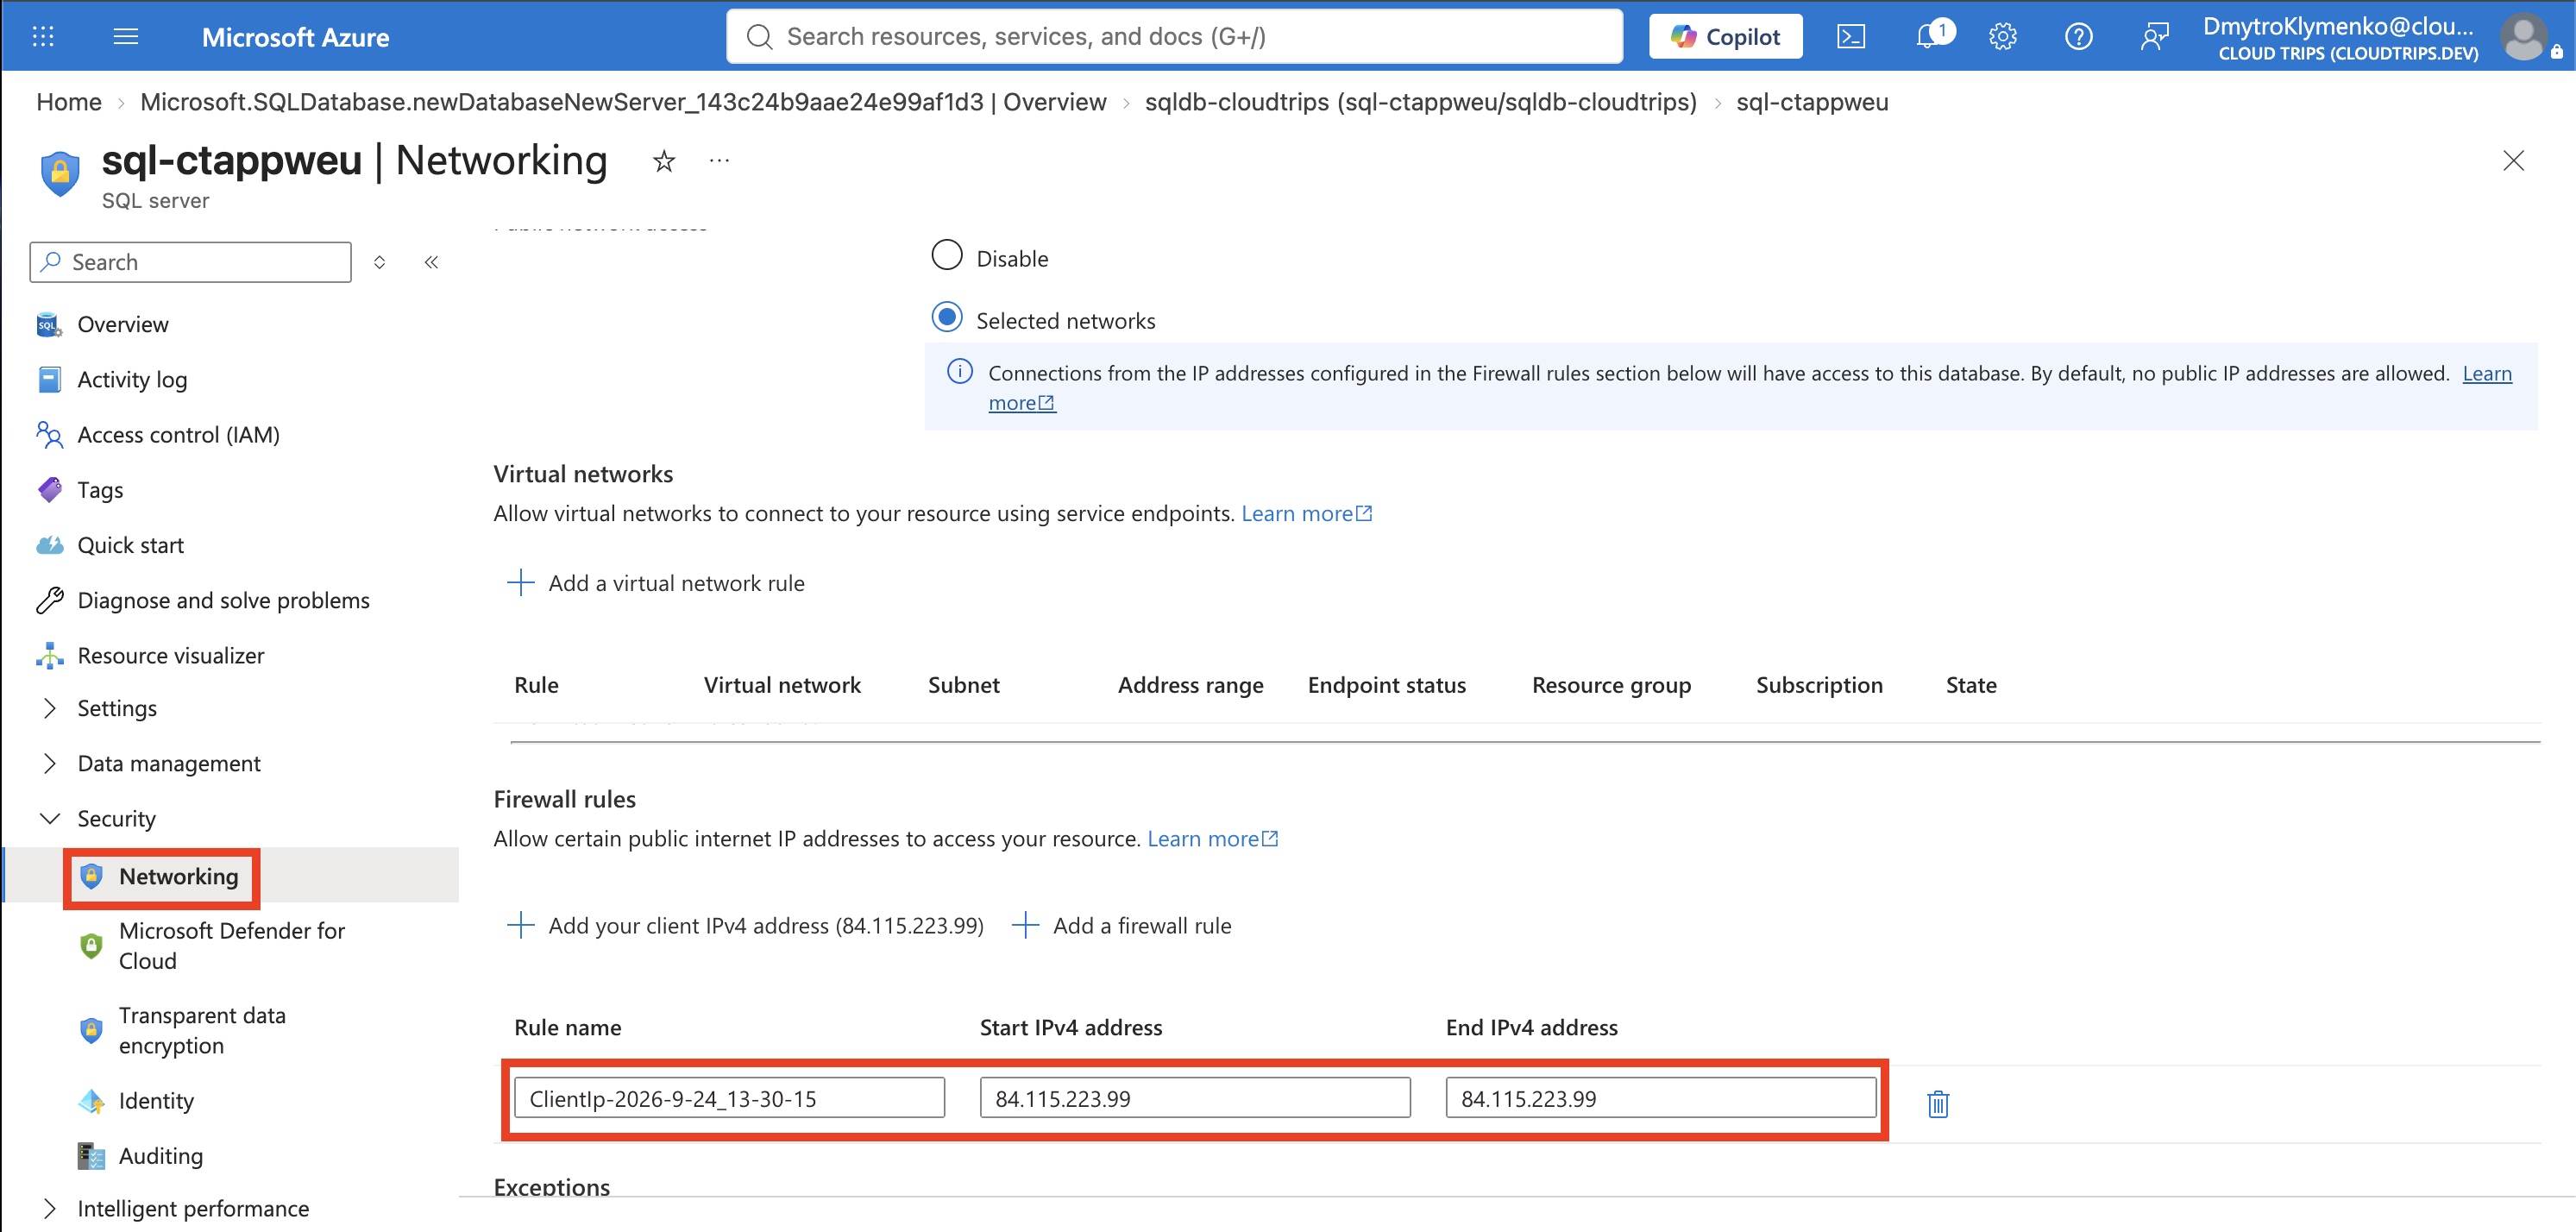
Task: Expand the Intelligent performance section
Action: pos(49,1208)
